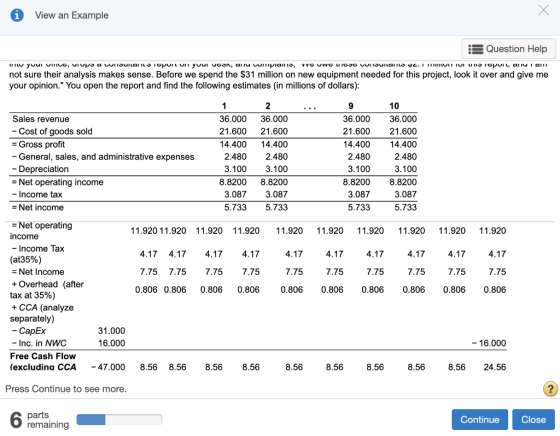560x436 pixels.
Task: Select the -16.000 NWC recovery value
Action: (x=489, y=343)
